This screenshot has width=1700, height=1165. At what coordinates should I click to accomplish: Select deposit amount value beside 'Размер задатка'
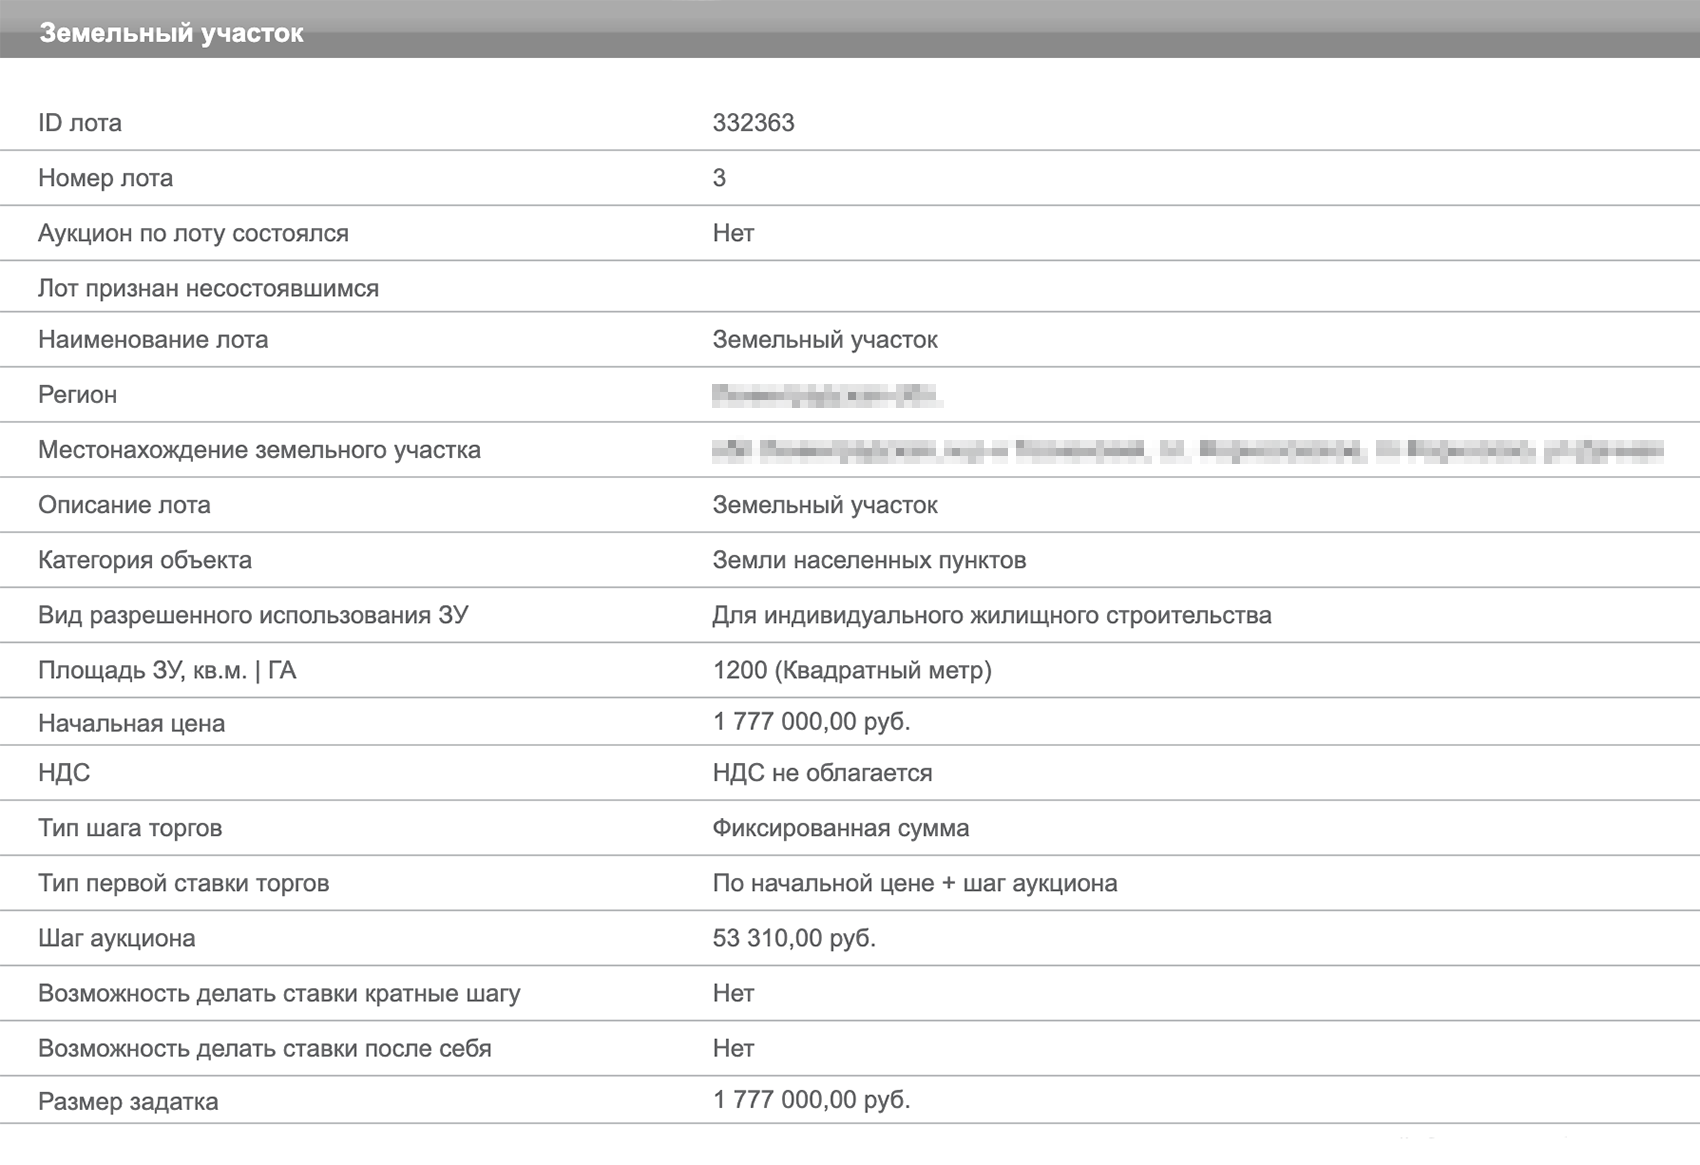click(811, 1099)
